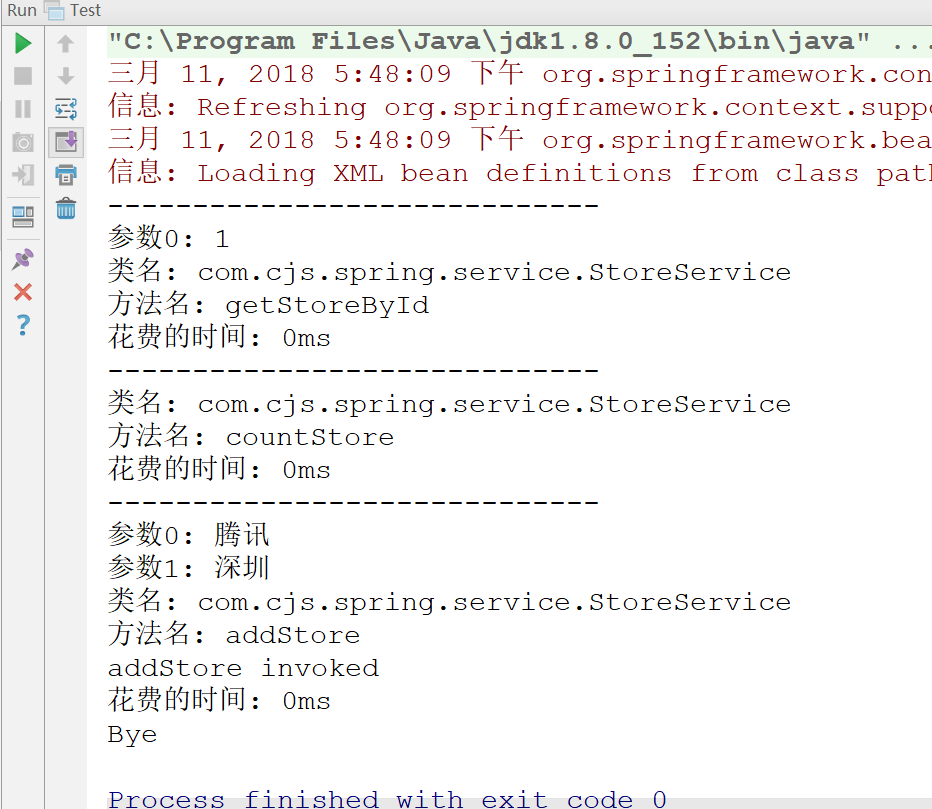Click the Down stack trace arrow
This screenshot has height=809, width=932.
point(66,76)
